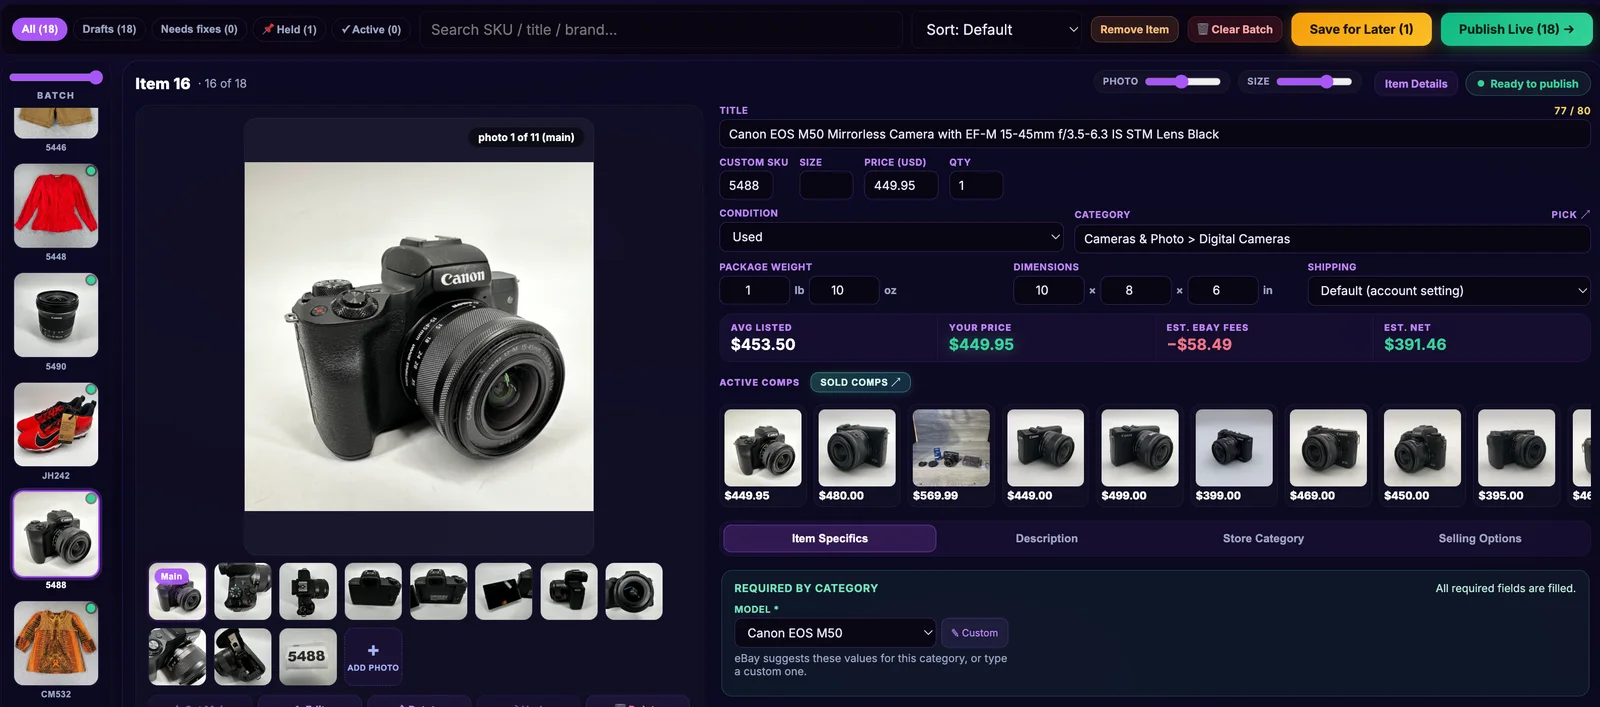Switch to the Item Specifics tab

[x=830, y=538]
